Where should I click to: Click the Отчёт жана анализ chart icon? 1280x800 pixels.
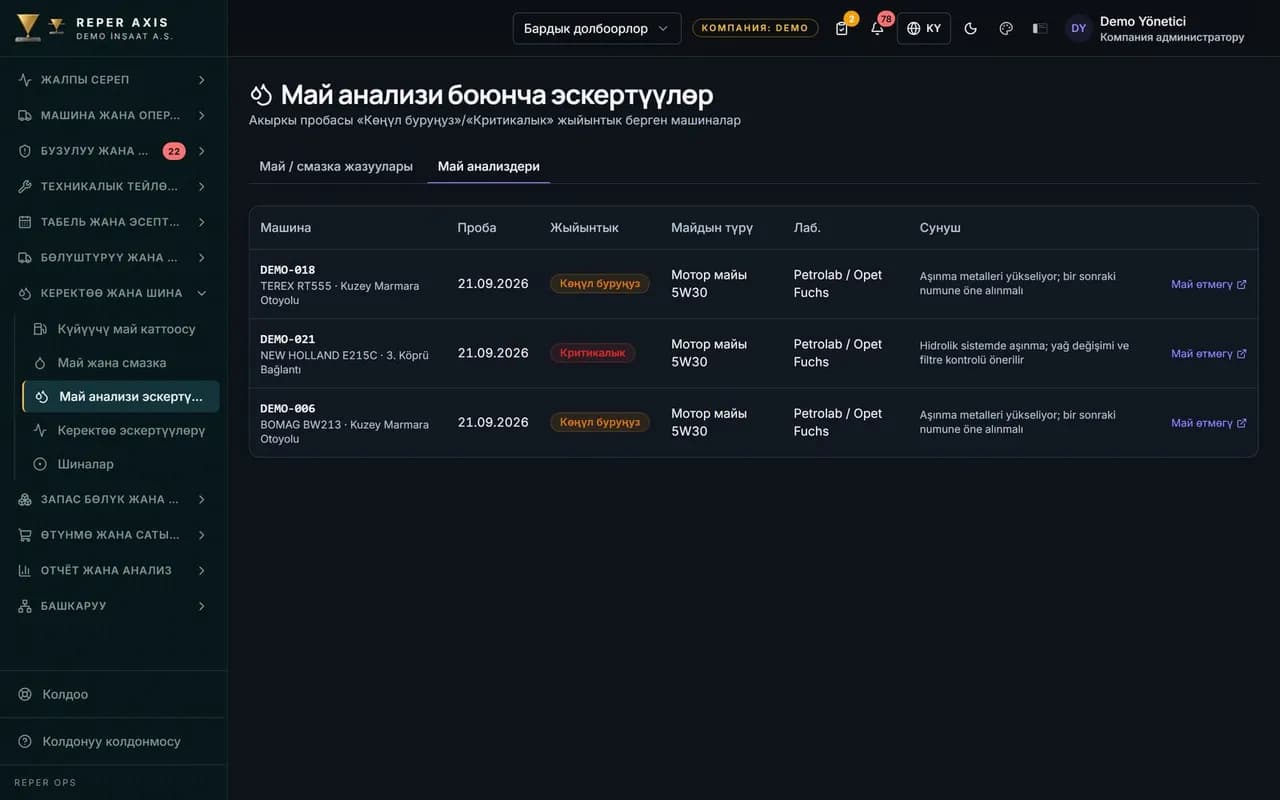25,570
